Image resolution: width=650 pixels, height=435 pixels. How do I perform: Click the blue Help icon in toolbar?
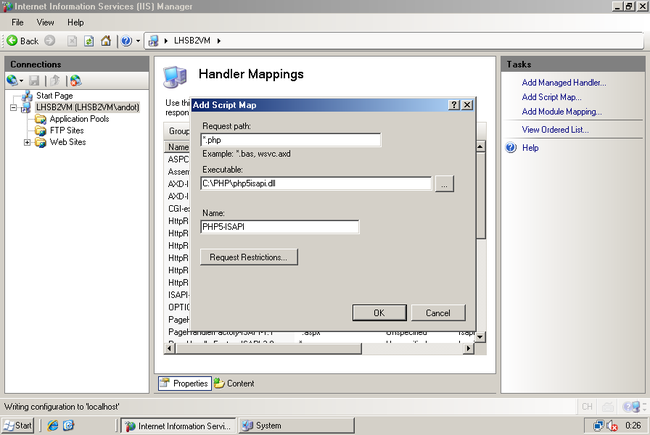[x=126, y=41]
